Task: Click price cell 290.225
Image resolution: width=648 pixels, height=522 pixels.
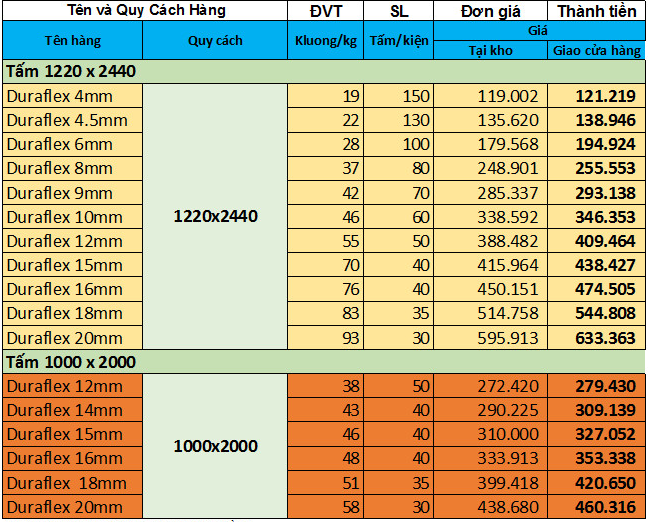Action: tap(491, 410)
